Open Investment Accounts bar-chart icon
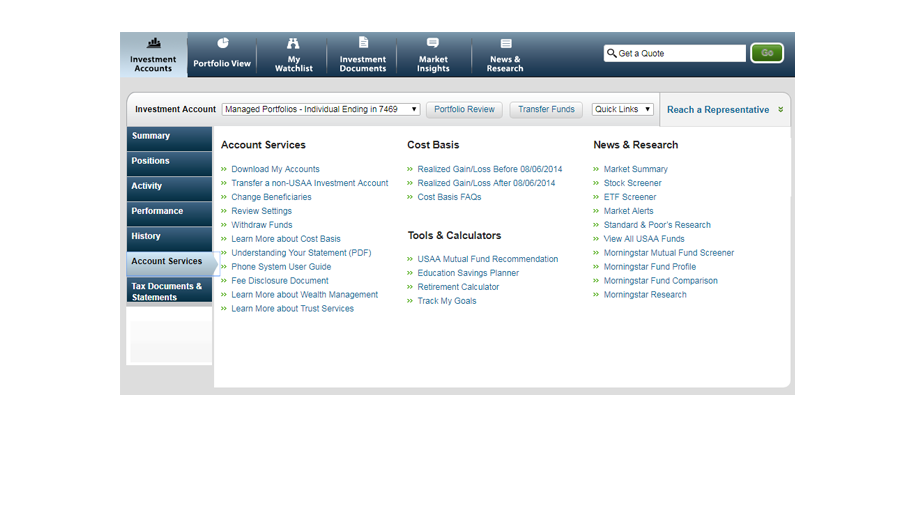 click(x=154, y=43)
